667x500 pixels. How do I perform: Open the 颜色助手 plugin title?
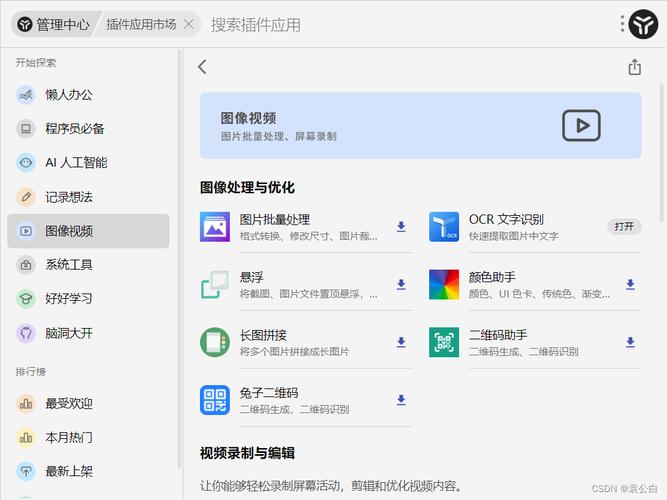(492, 277)
